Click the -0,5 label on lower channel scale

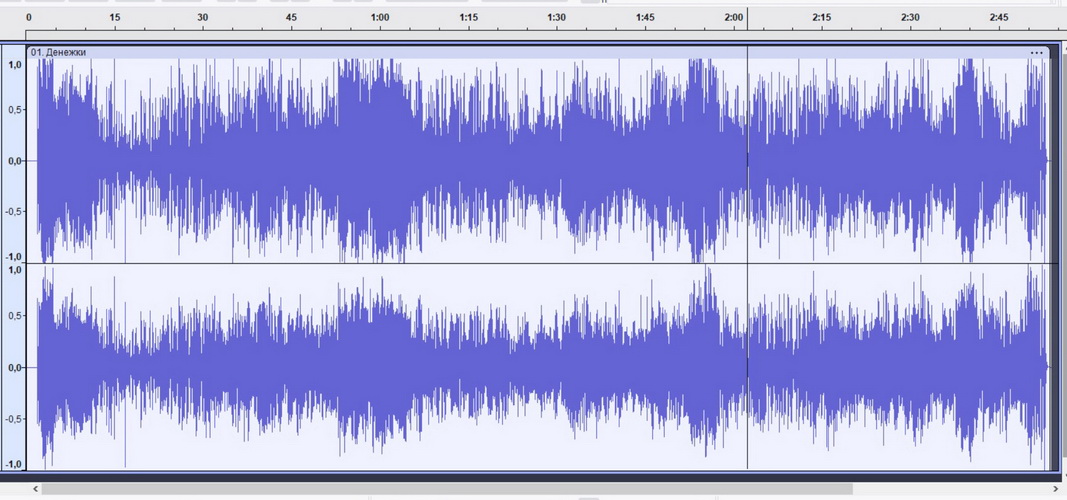point(14,418)
